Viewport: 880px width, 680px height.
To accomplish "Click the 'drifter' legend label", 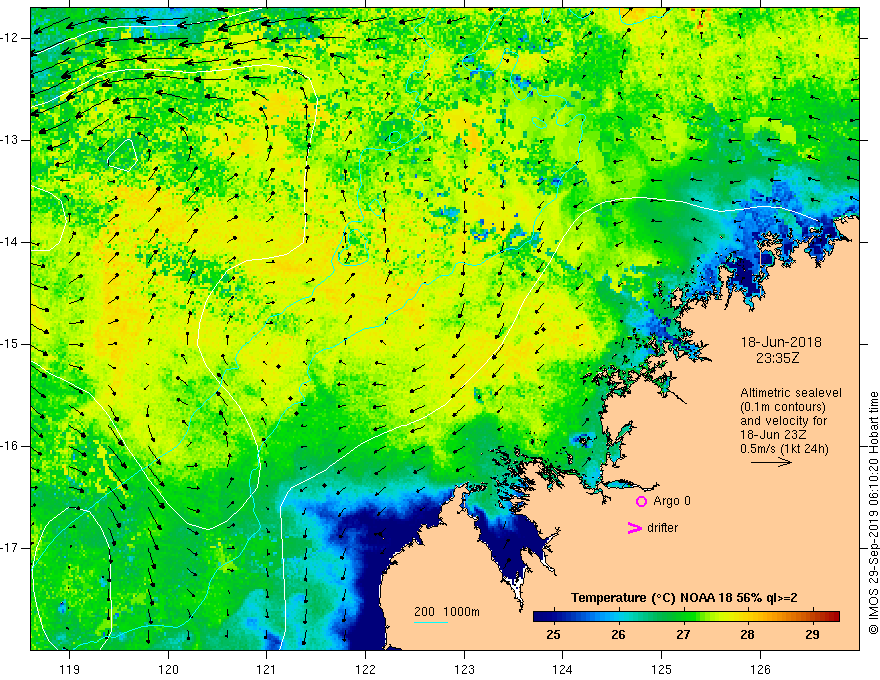I will pyautogui.click(x=662, y=528).
